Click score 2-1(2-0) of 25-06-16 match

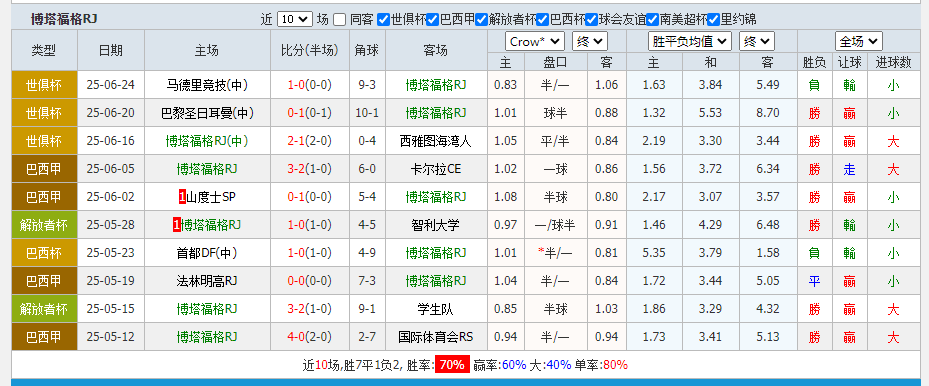[309, 141]
